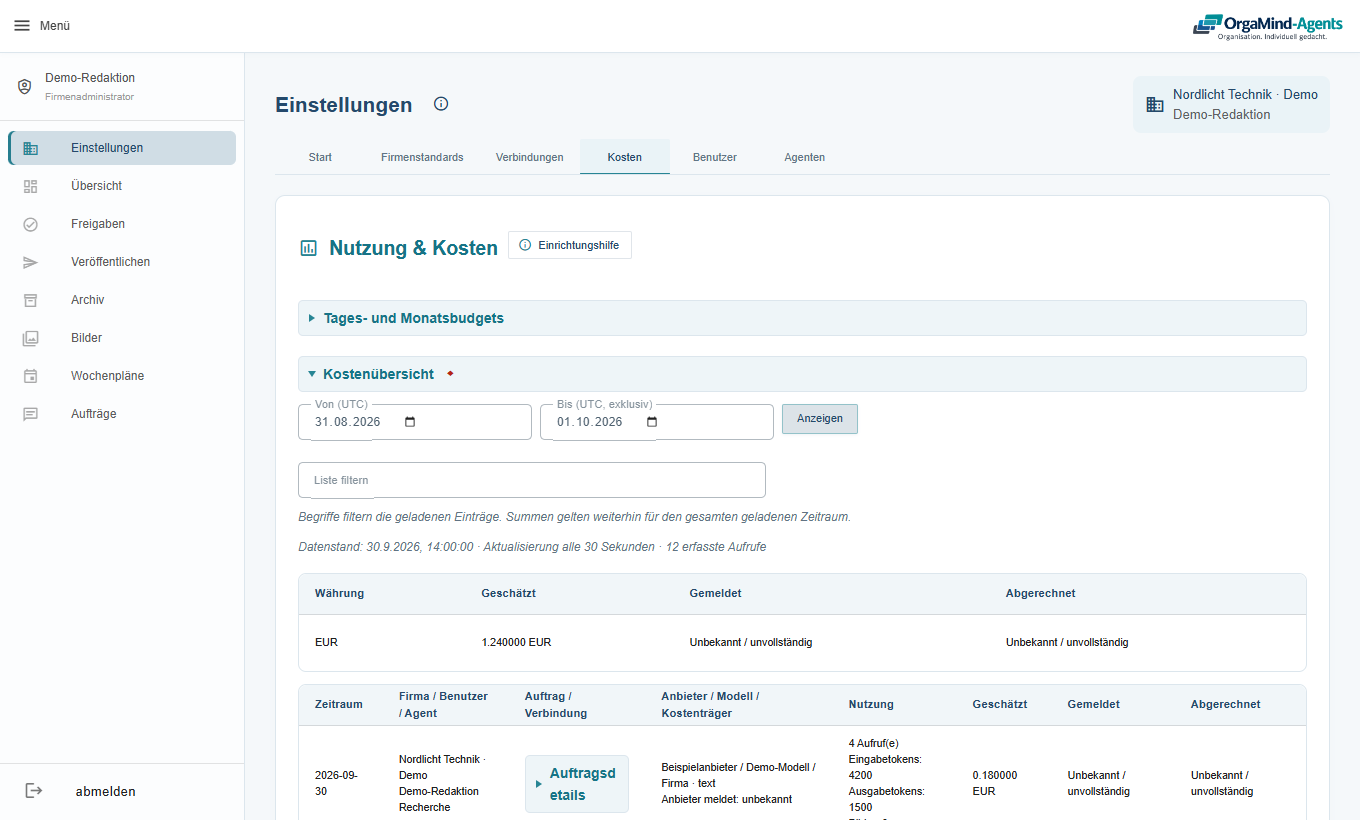Expand the Tages- und Monatsbudgets section
The width and height of the screenshot is (1360, 820).
[802, 318]
